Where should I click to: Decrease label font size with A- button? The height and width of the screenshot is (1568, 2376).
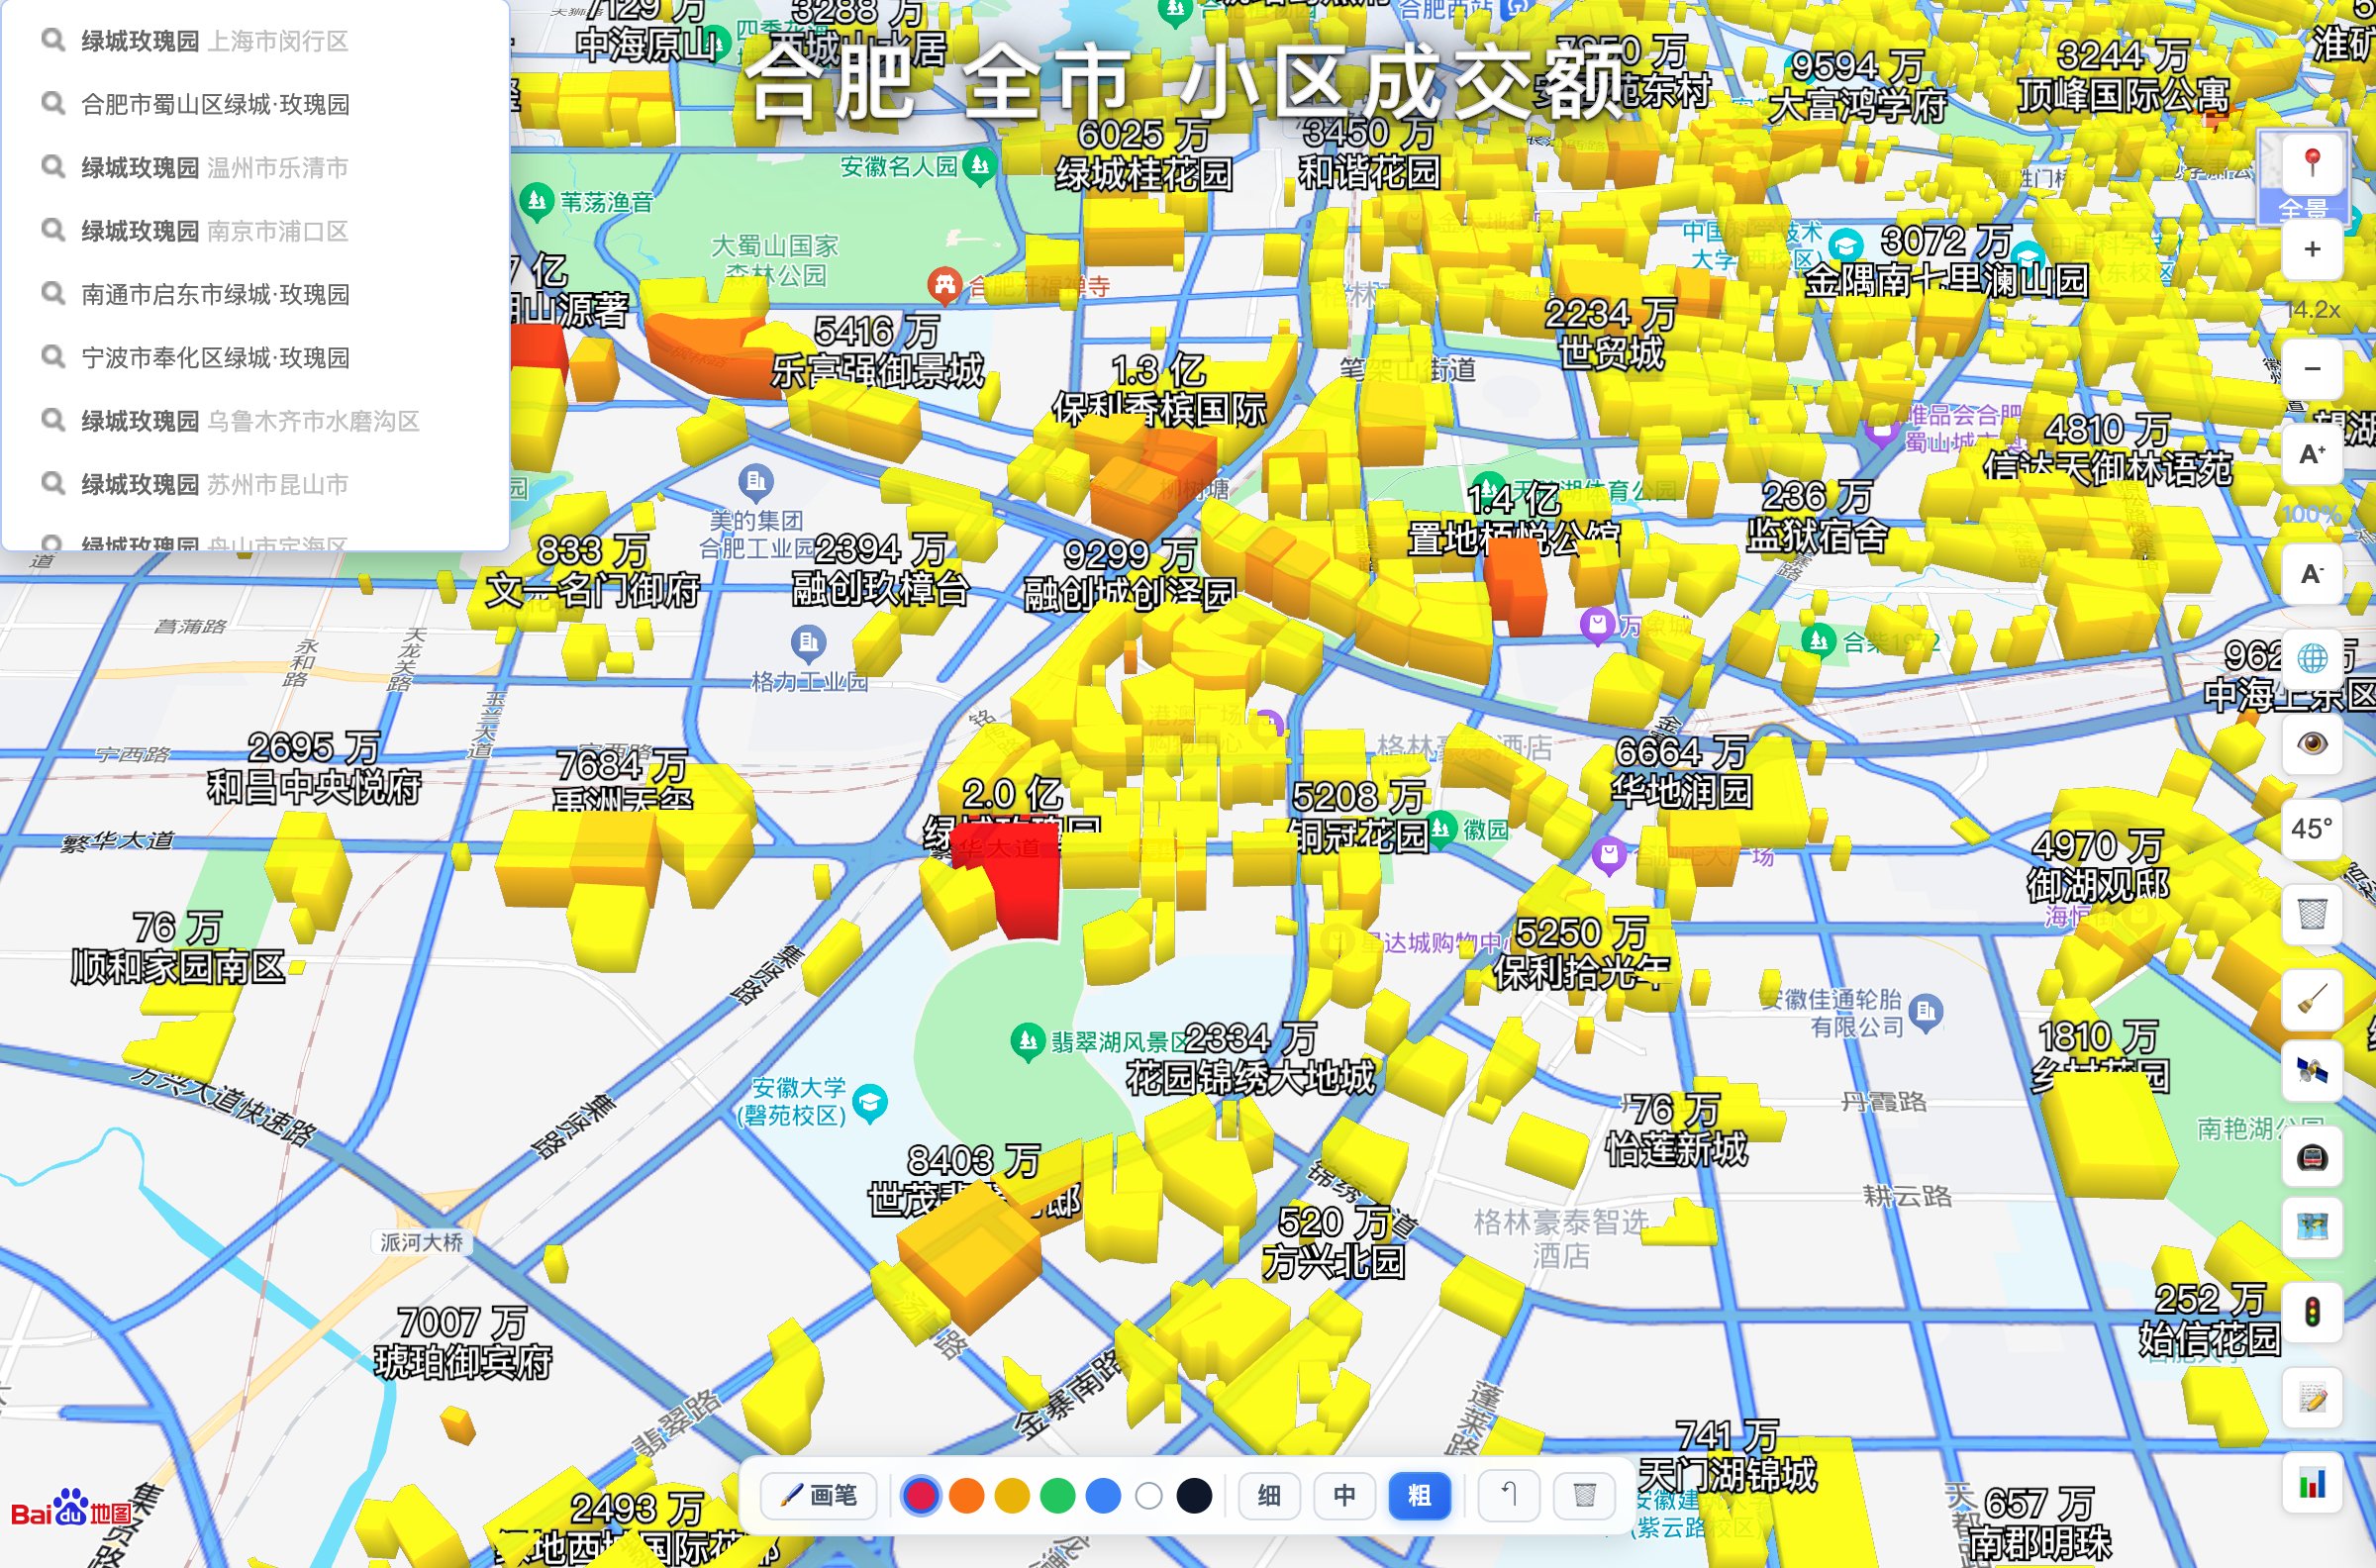[2311, 574]
